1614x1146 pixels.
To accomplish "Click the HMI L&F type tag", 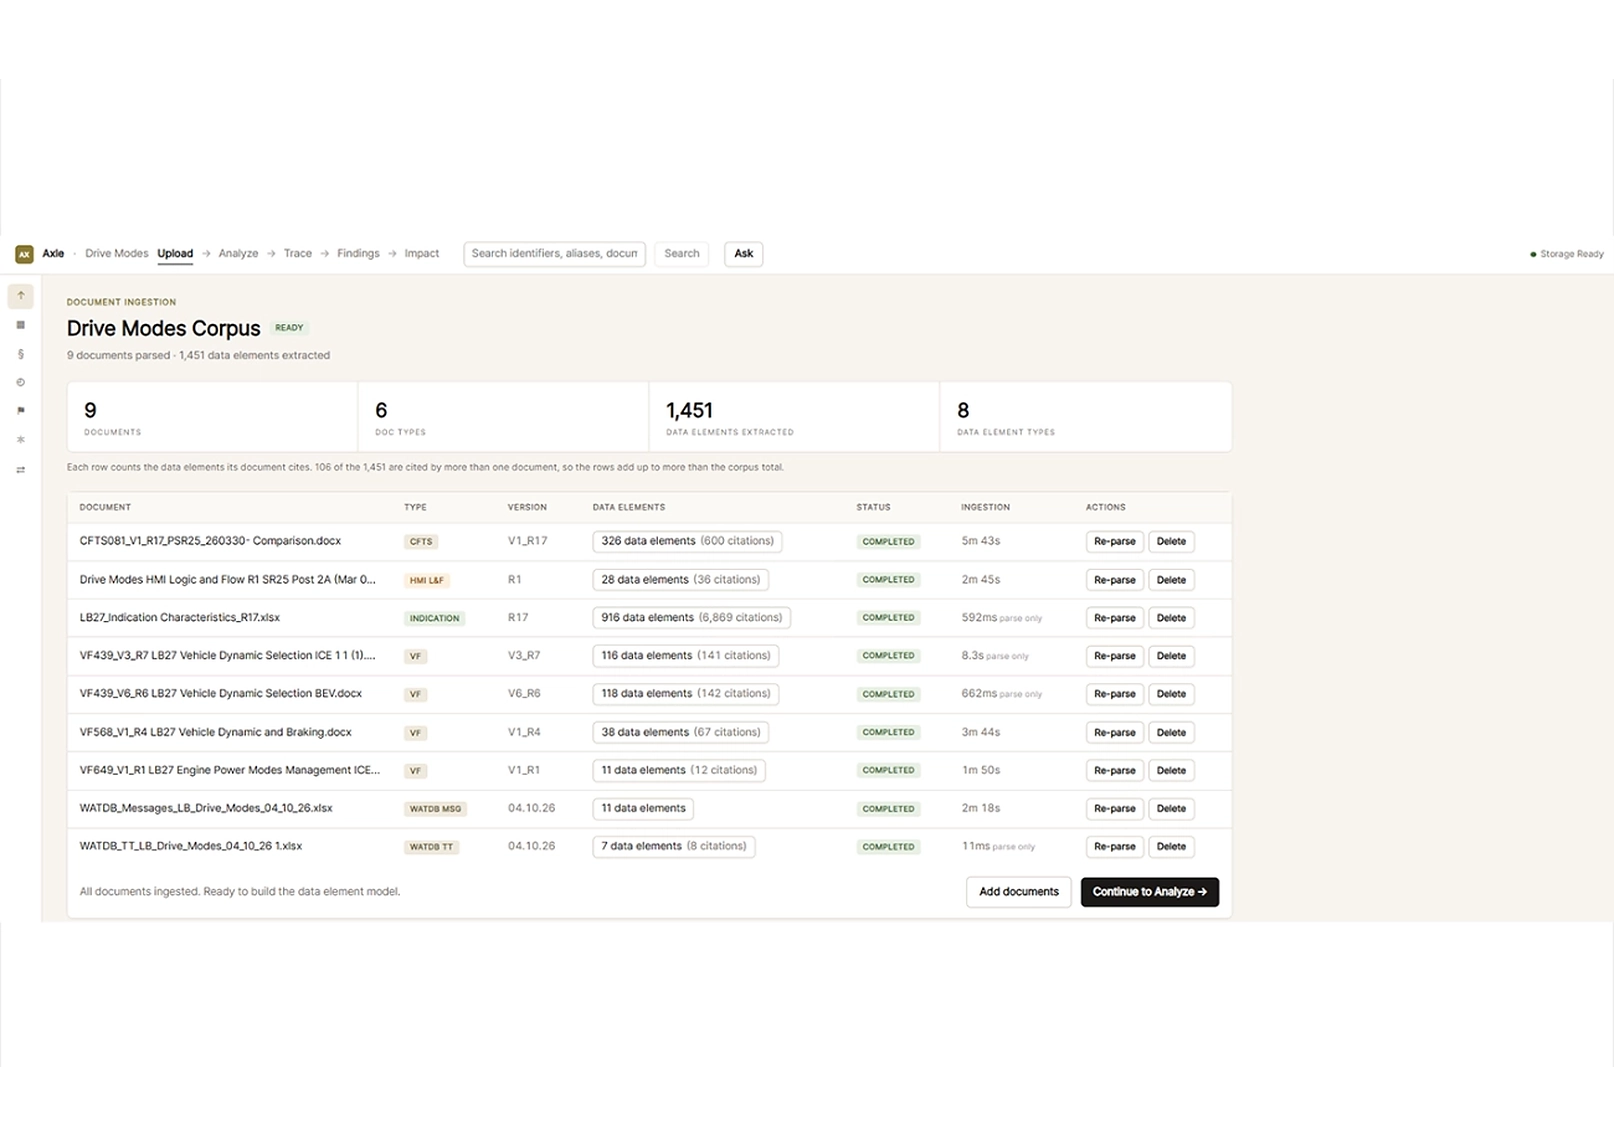I will (x=426, y=581).
